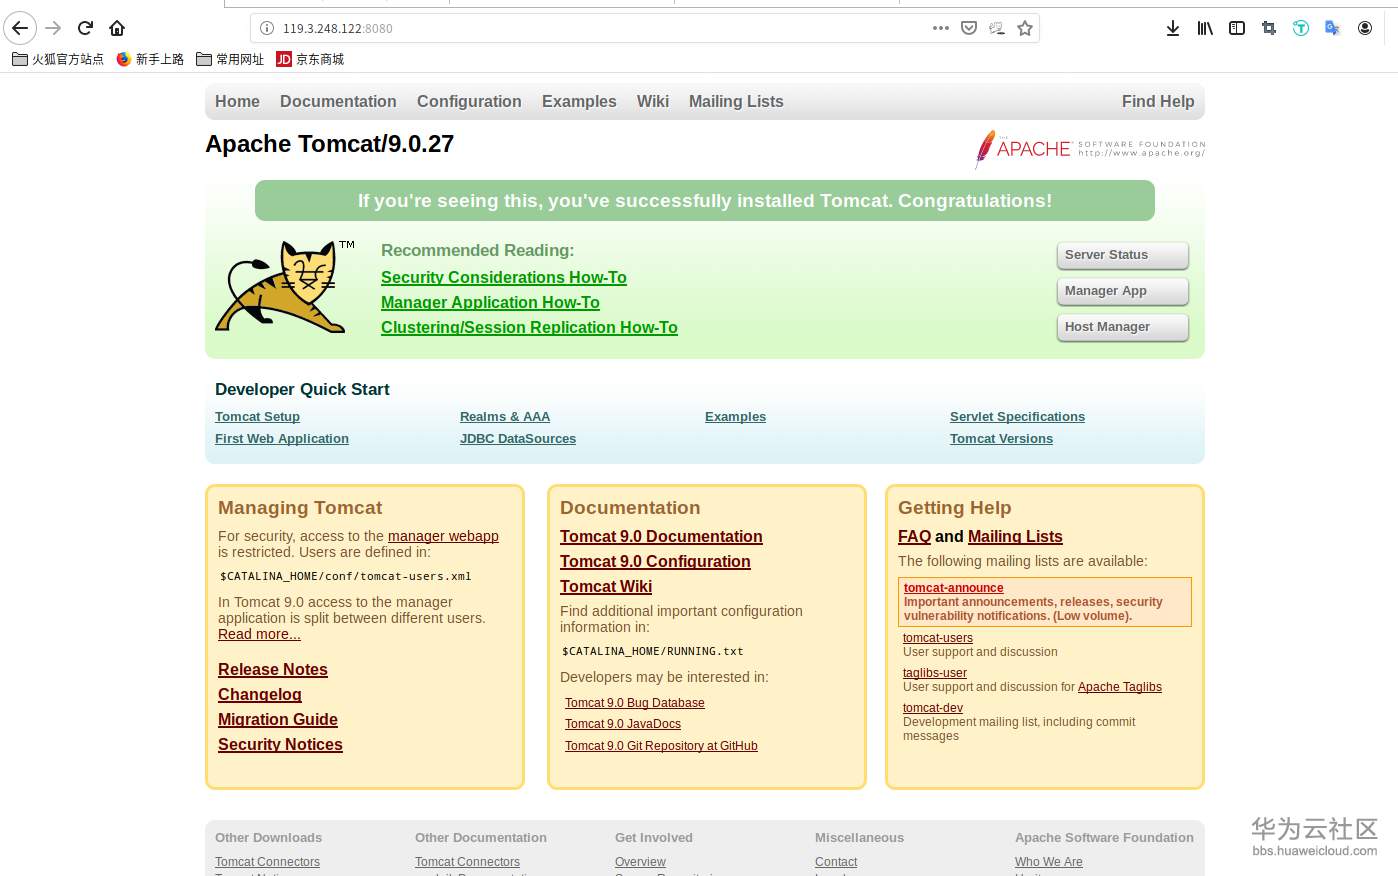The image size is (1398, 876).
Task: Follow the manager webapp link
Action: (x=443, y=536)
